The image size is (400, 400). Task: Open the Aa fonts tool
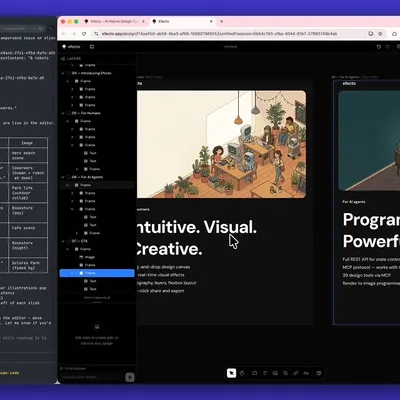pos(306,373)
